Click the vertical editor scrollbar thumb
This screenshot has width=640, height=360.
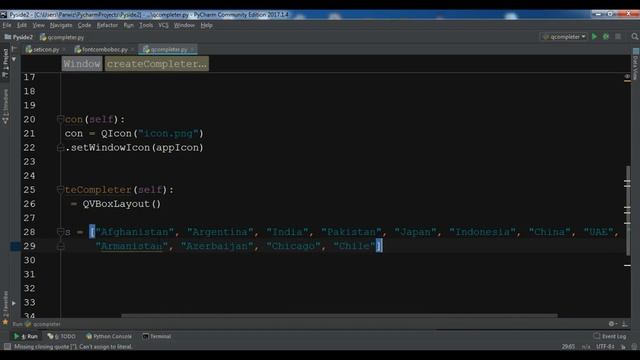[x=628, y=211]
